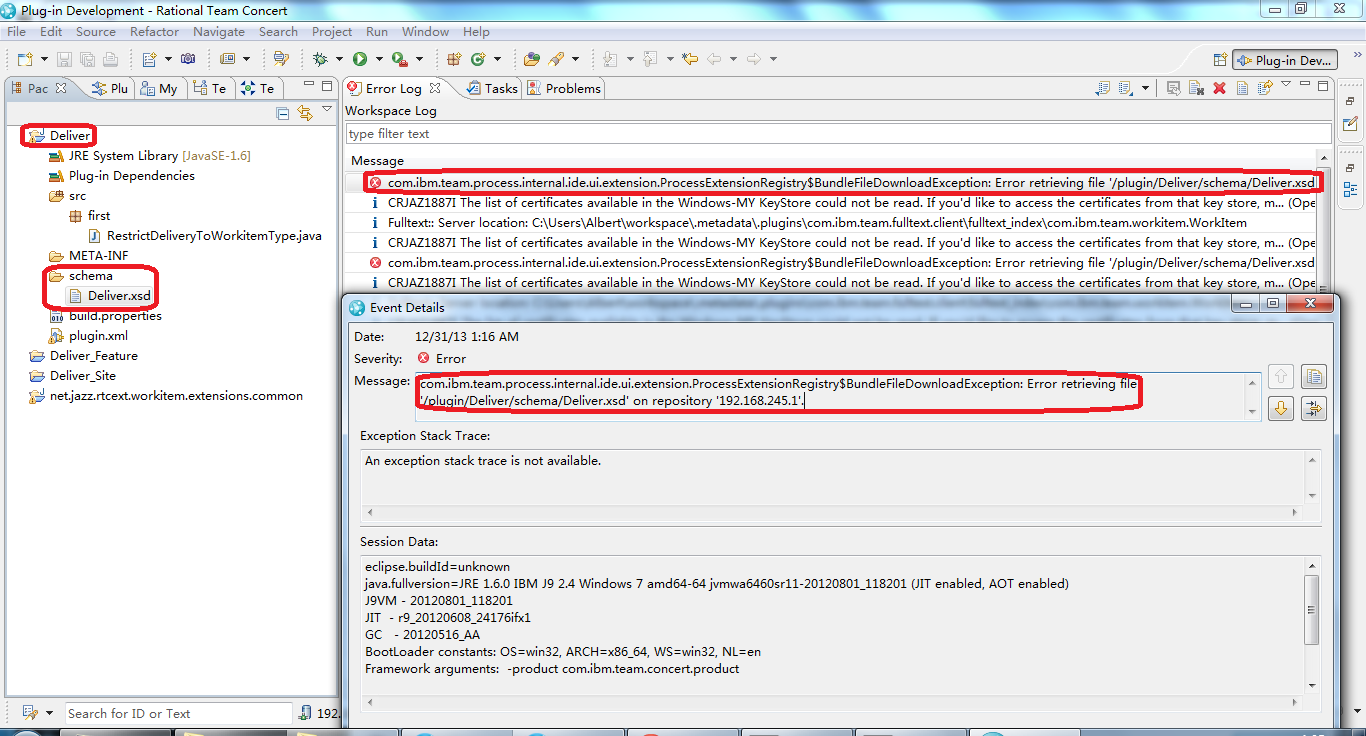Select plugin.xml file

pos(88,335)
